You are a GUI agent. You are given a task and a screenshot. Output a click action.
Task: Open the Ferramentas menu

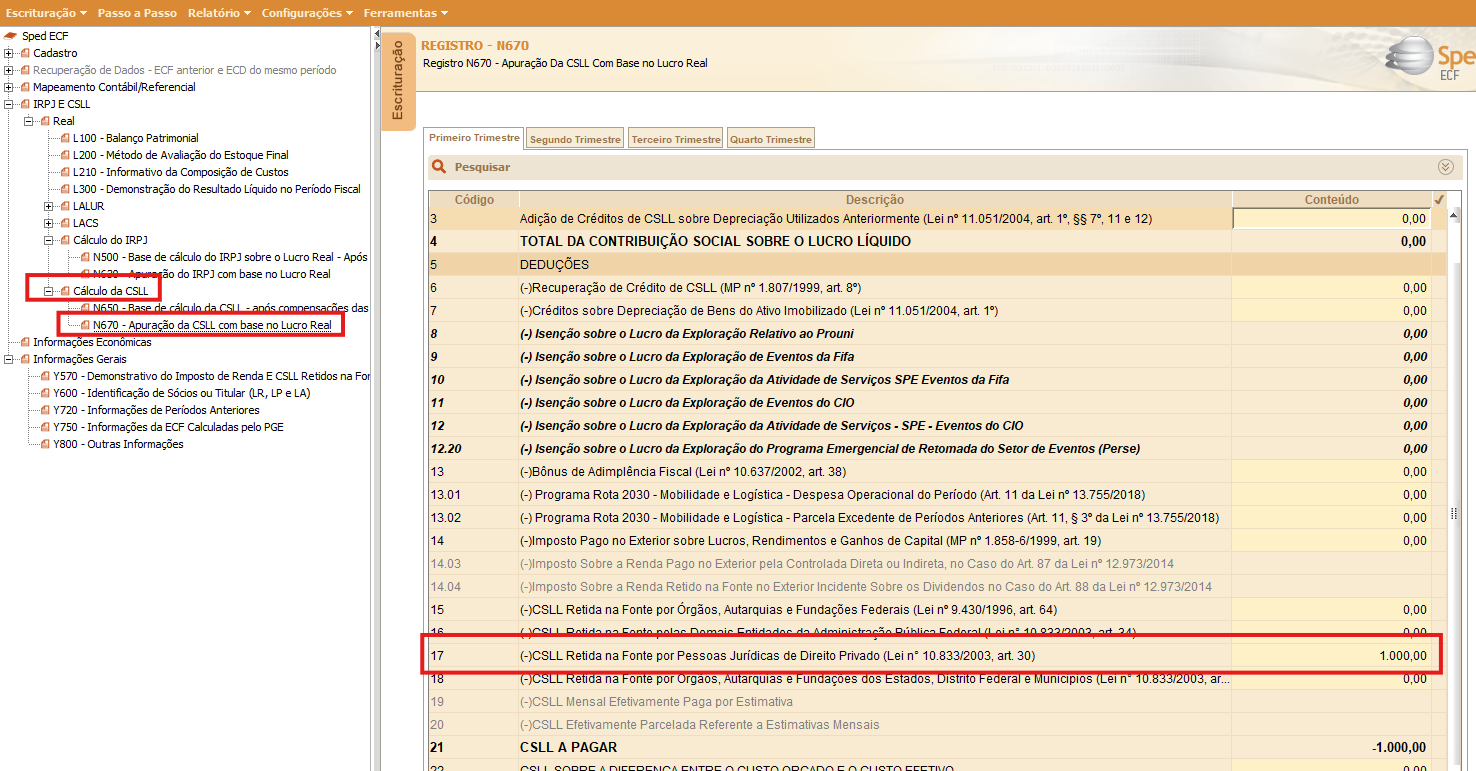click(405, 13)
